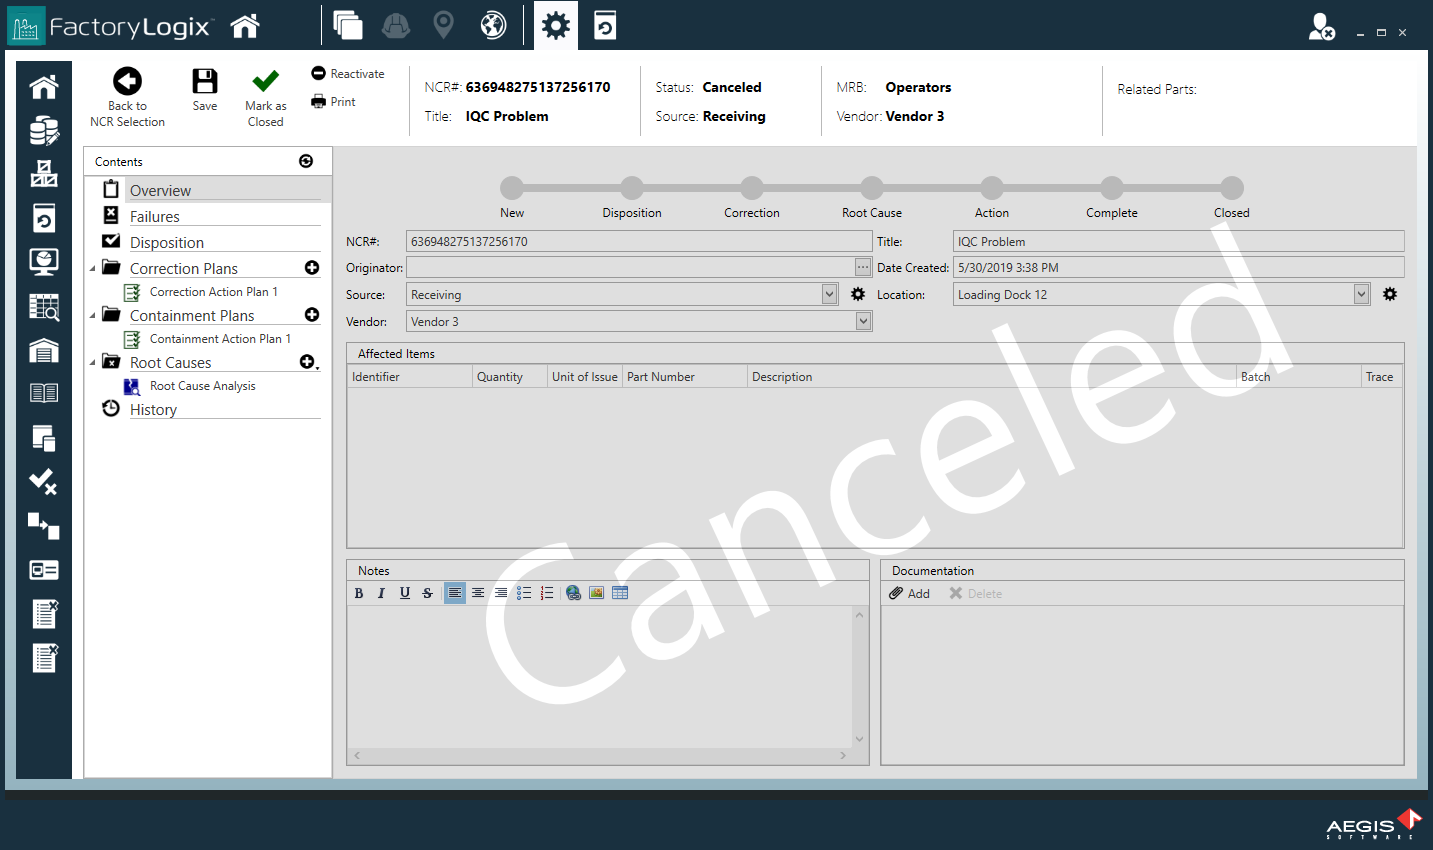
Task: Insert a hyperlink in the Notes toolbar
Action: coord(573,592)
